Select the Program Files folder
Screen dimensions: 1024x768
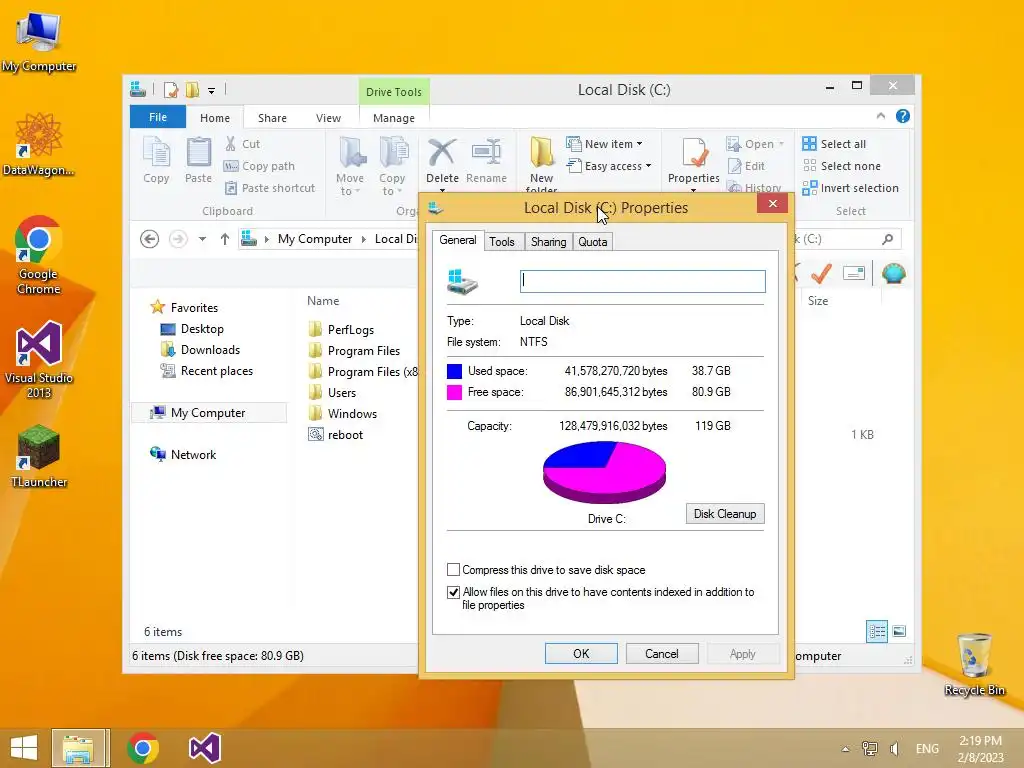point(364,351)
